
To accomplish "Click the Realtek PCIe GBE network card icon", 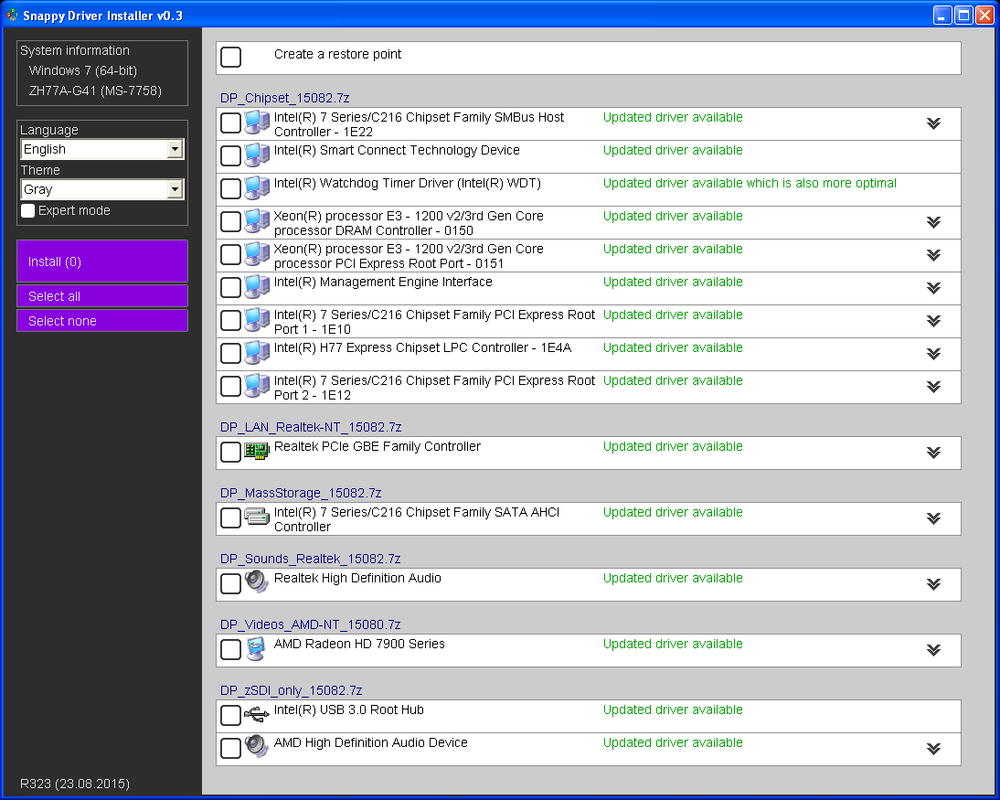I will pos(257,451).
